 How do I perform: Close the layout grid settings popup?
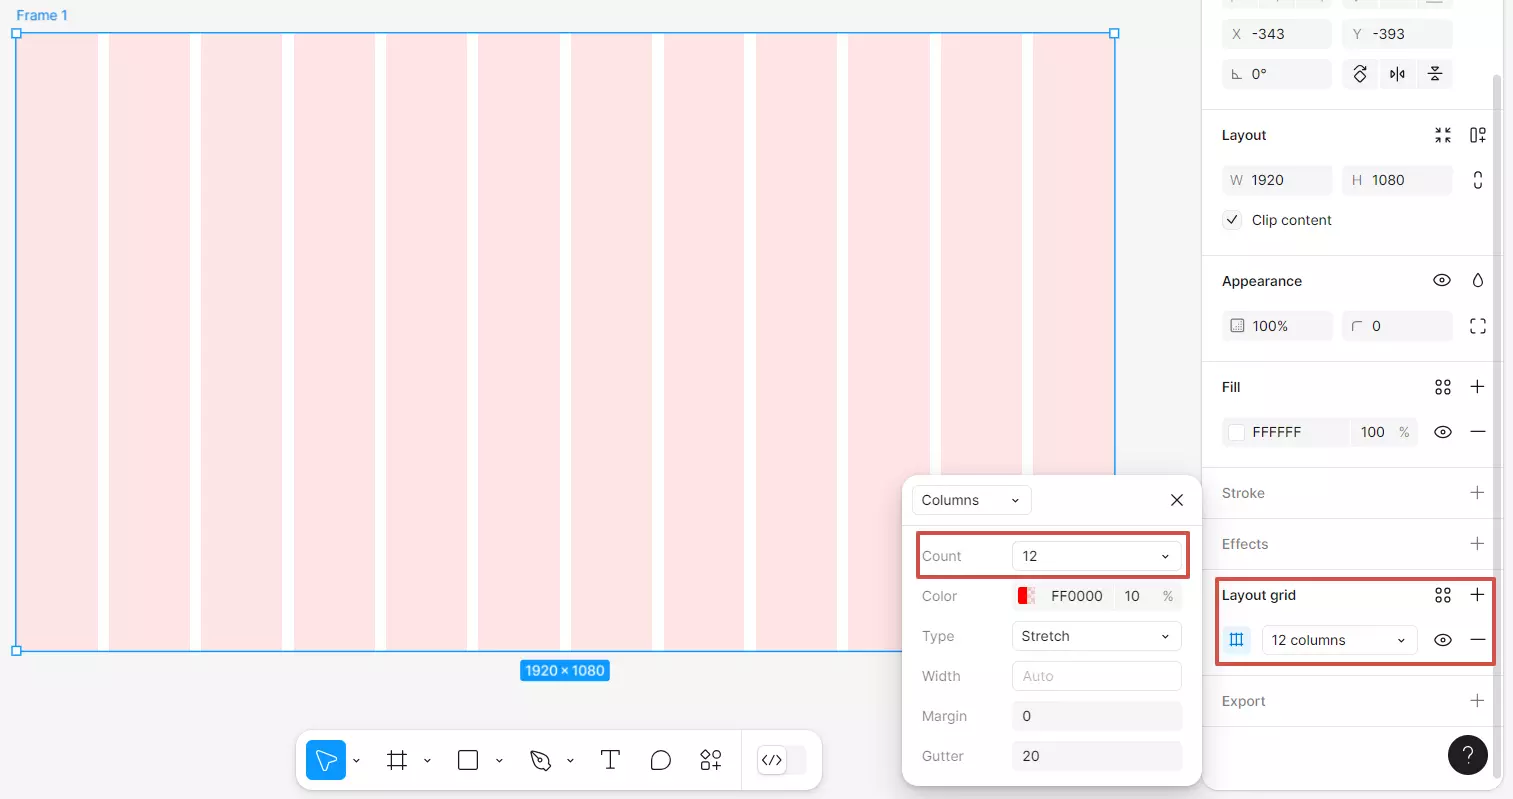[1177, 500]
